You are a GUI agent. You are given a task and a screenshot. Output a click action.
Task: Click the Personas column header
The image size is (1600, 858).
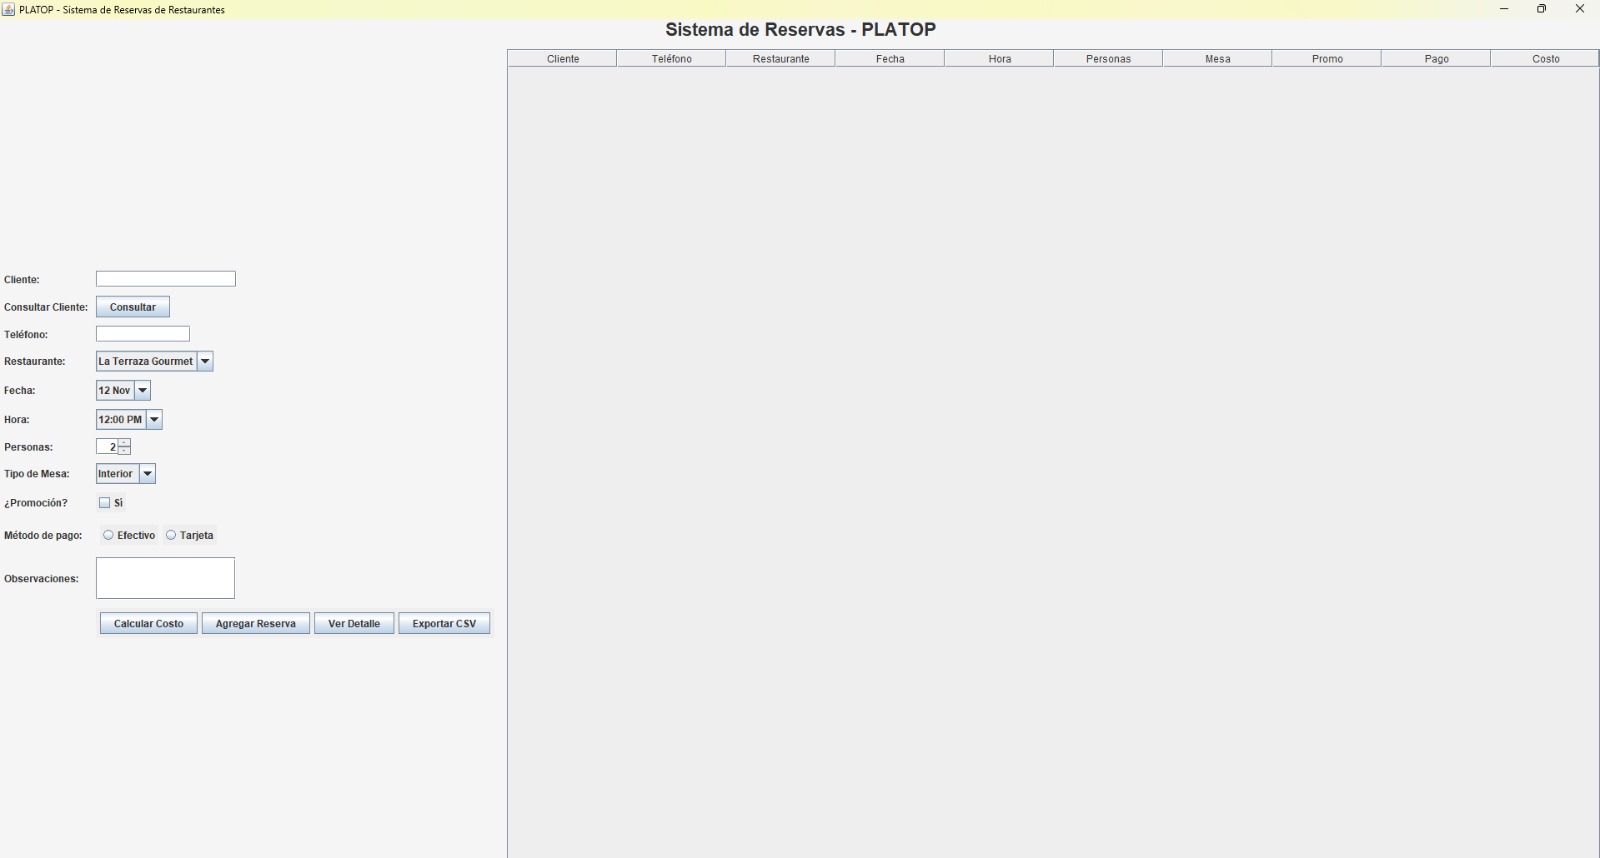(1109, 59)
